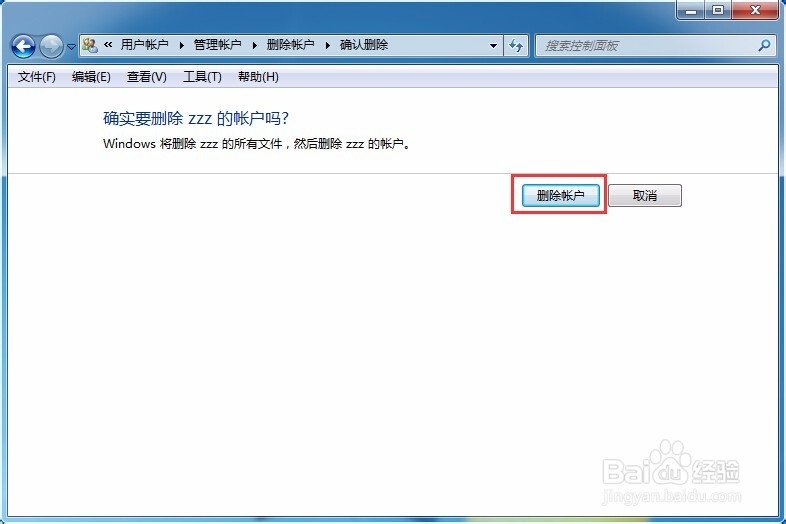Cancel deletion with the 取消 button

click(x=645, y=195)
